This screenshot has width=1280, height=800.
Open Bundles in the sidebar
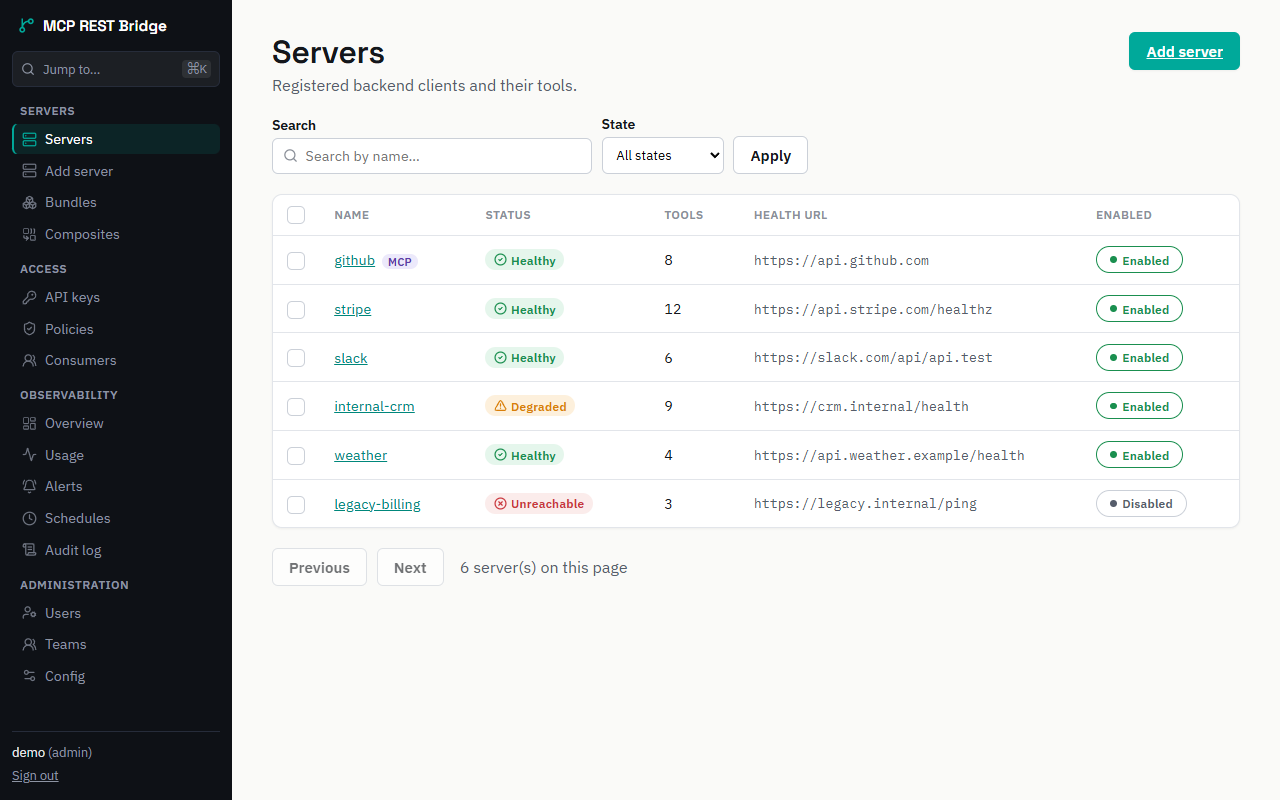click(x=116, y=202)
